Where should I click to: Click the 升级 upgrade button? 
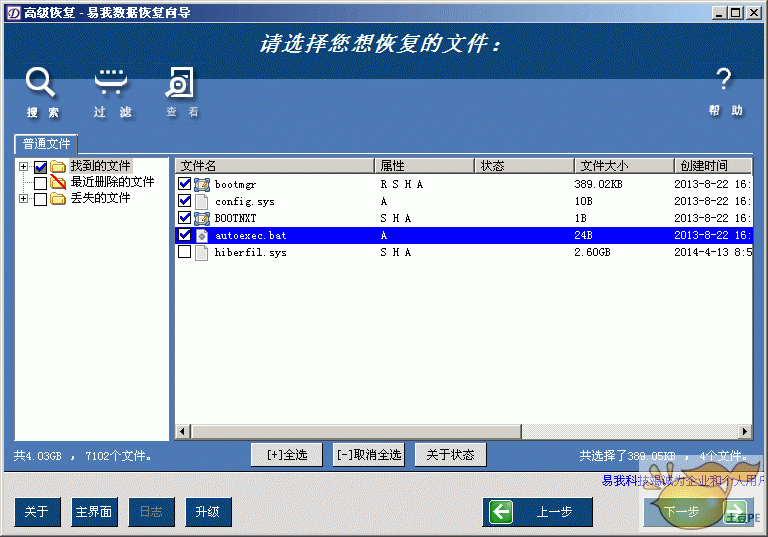coord(208,512)
